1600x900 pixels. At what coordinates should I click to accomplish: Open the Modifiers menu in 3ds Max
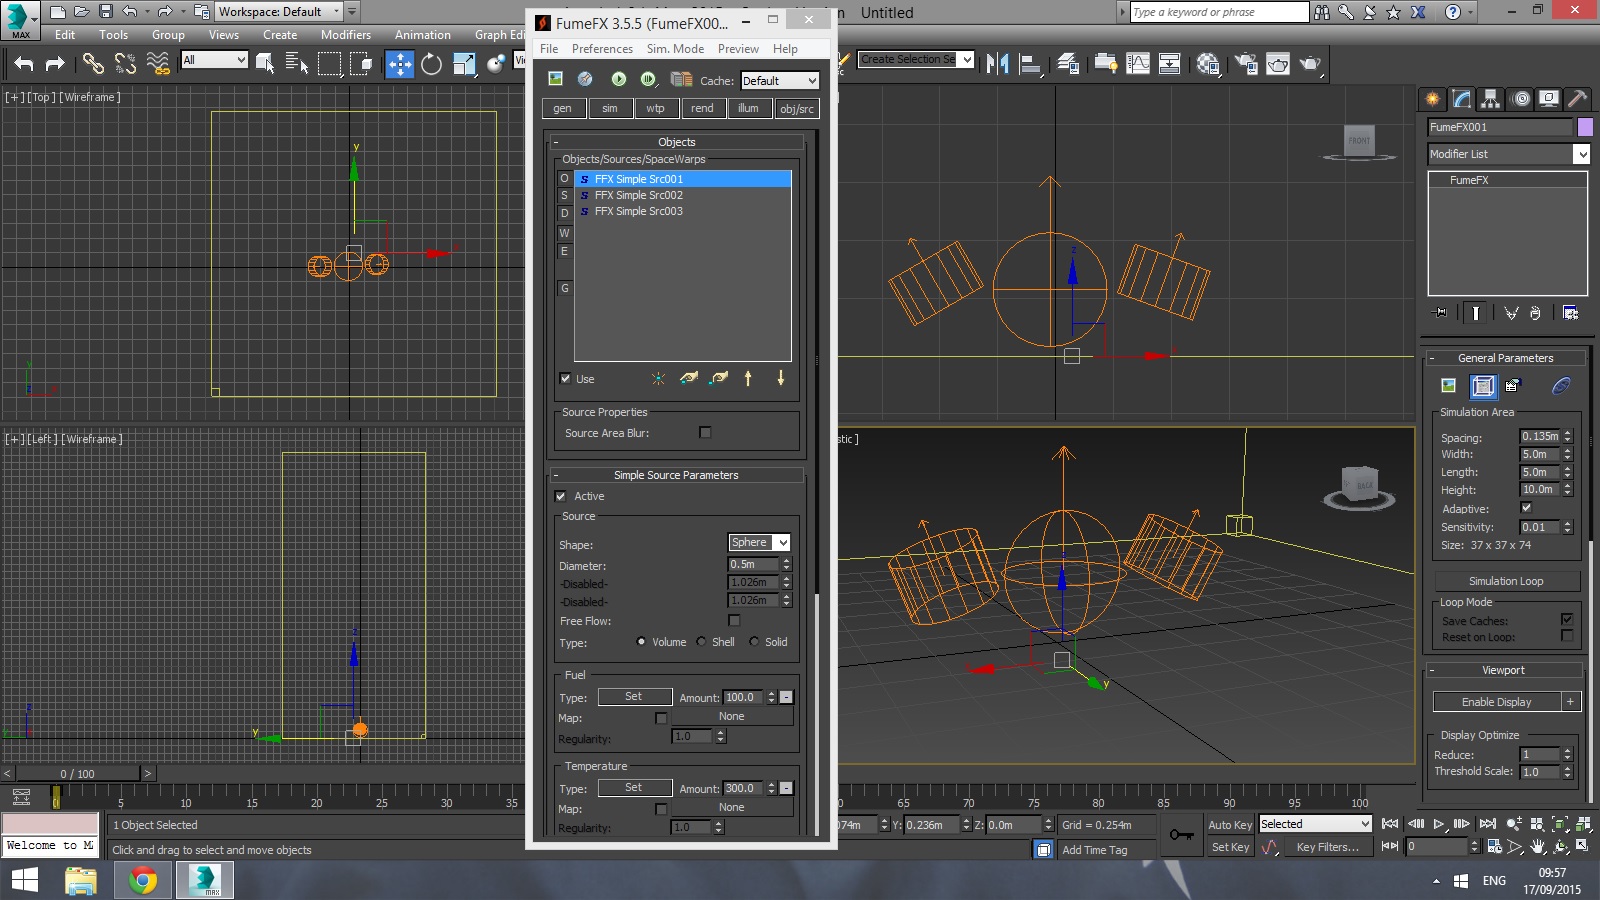[x=346, y=35]
